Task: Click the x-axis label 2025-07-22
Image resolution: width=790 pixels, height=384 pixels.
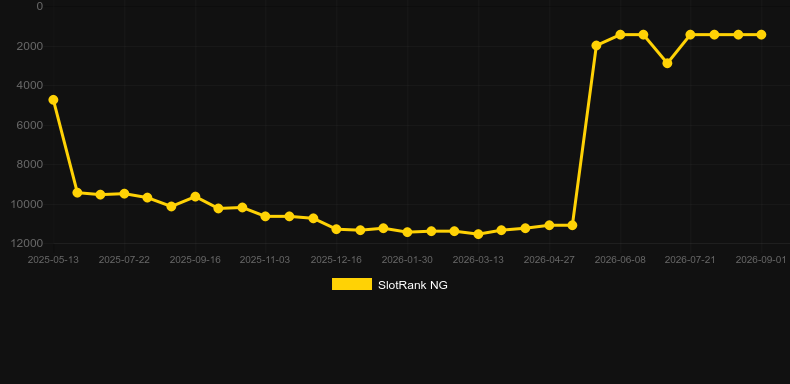Action: click(124, 260)
